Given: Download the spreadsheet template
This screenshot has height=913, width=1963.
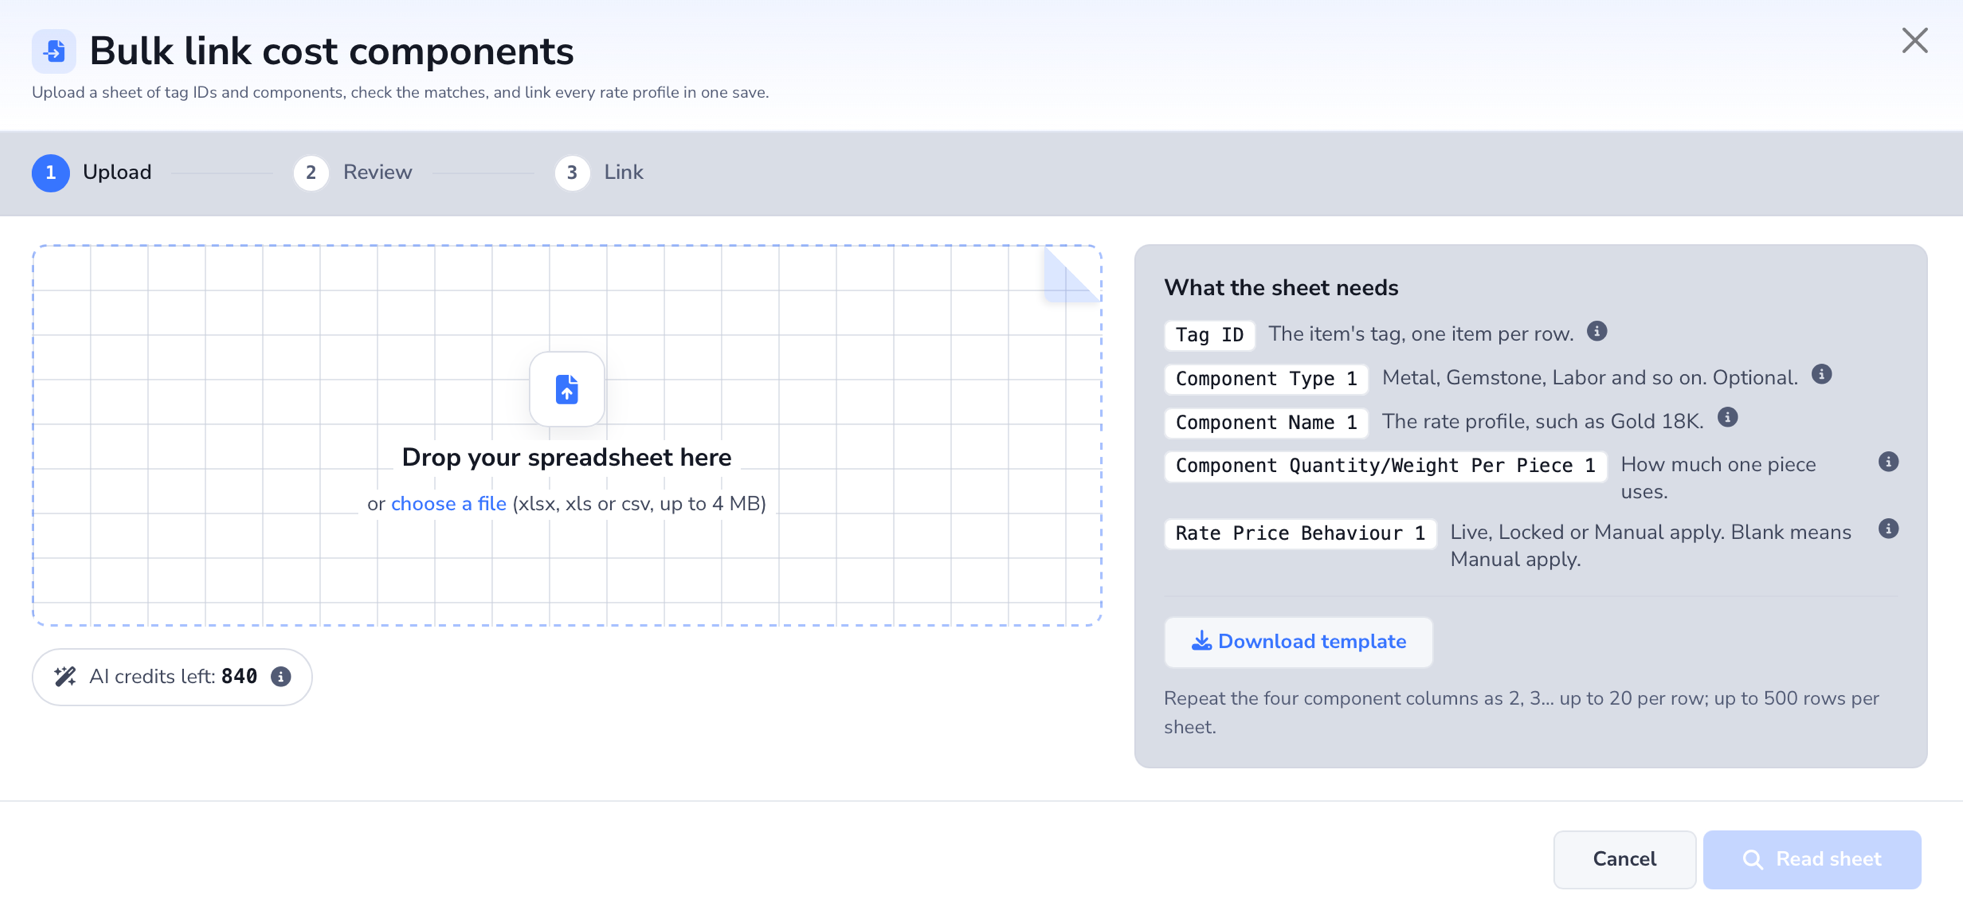Looking at the screenshot, I should click(x=1298, y=642).
